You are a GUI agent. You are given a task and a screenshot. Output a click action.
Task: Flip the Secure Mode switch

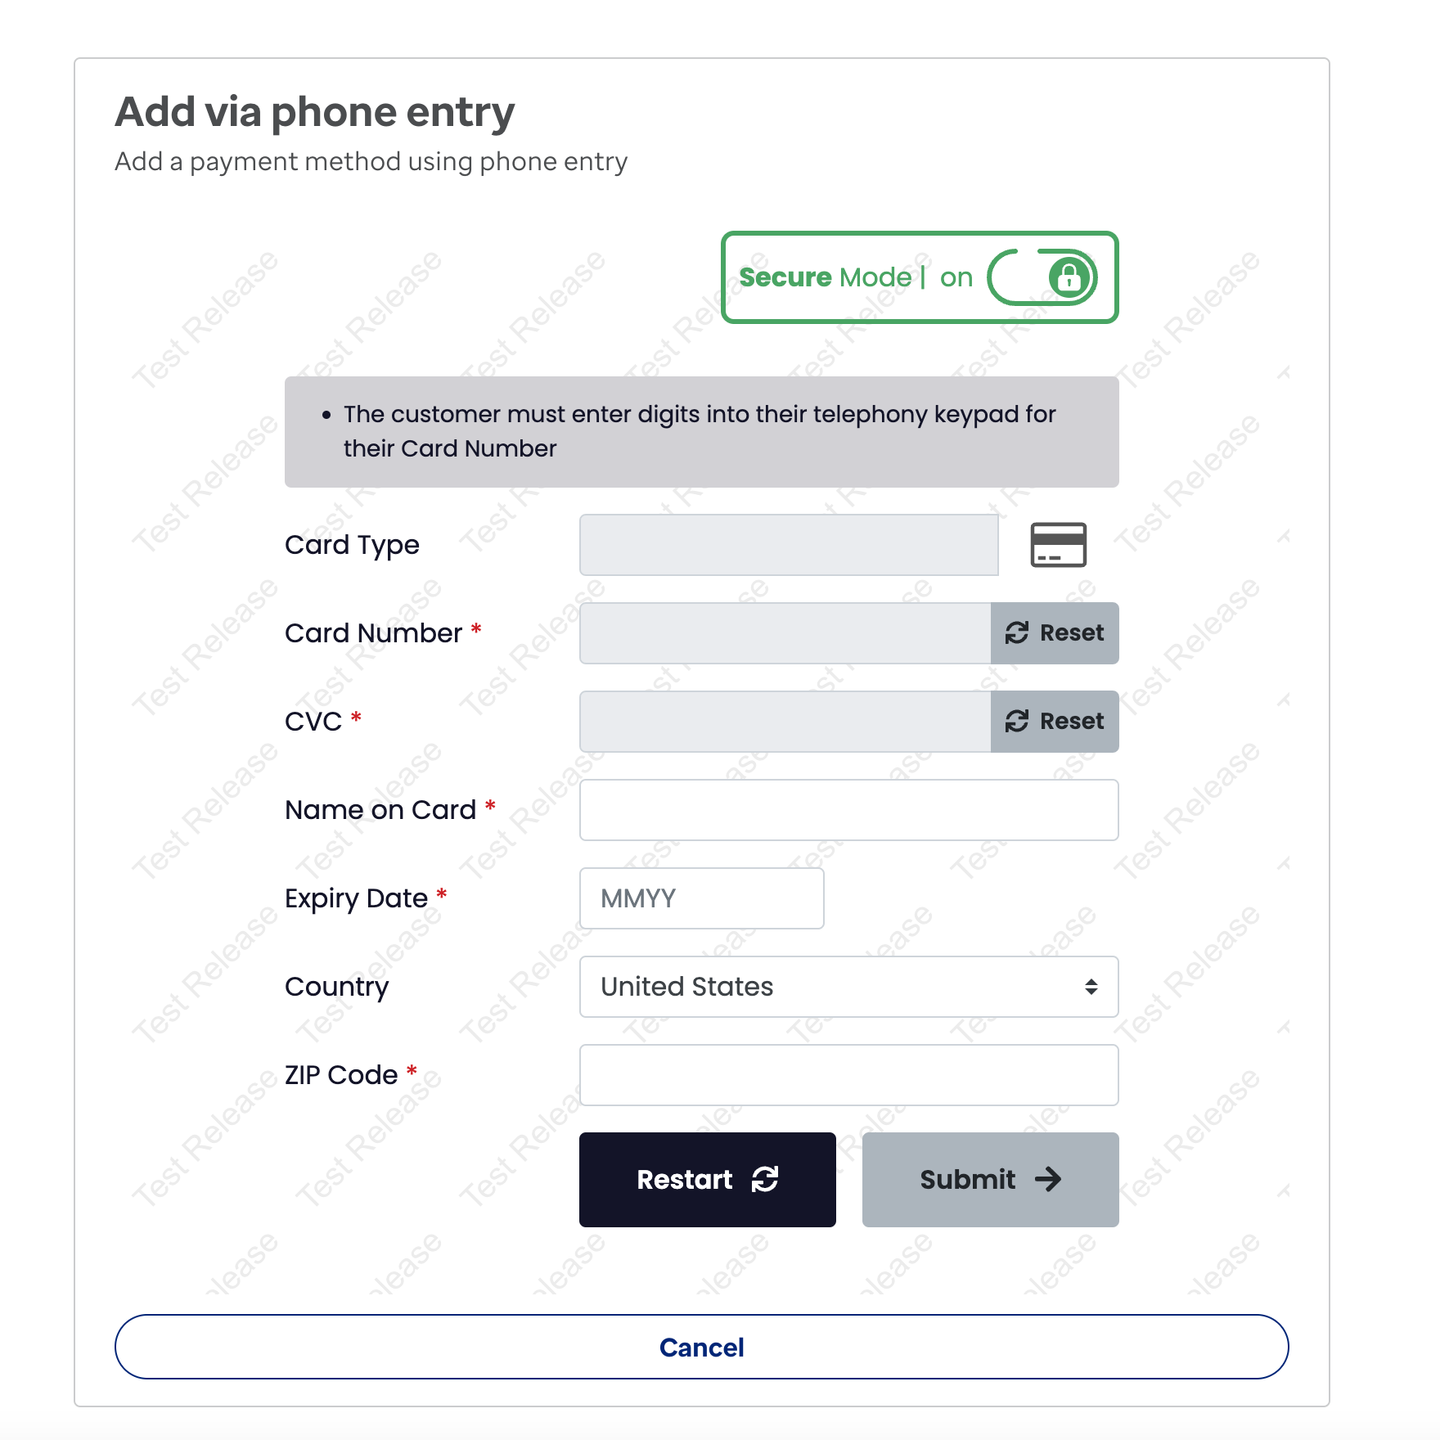point(1041,277)
